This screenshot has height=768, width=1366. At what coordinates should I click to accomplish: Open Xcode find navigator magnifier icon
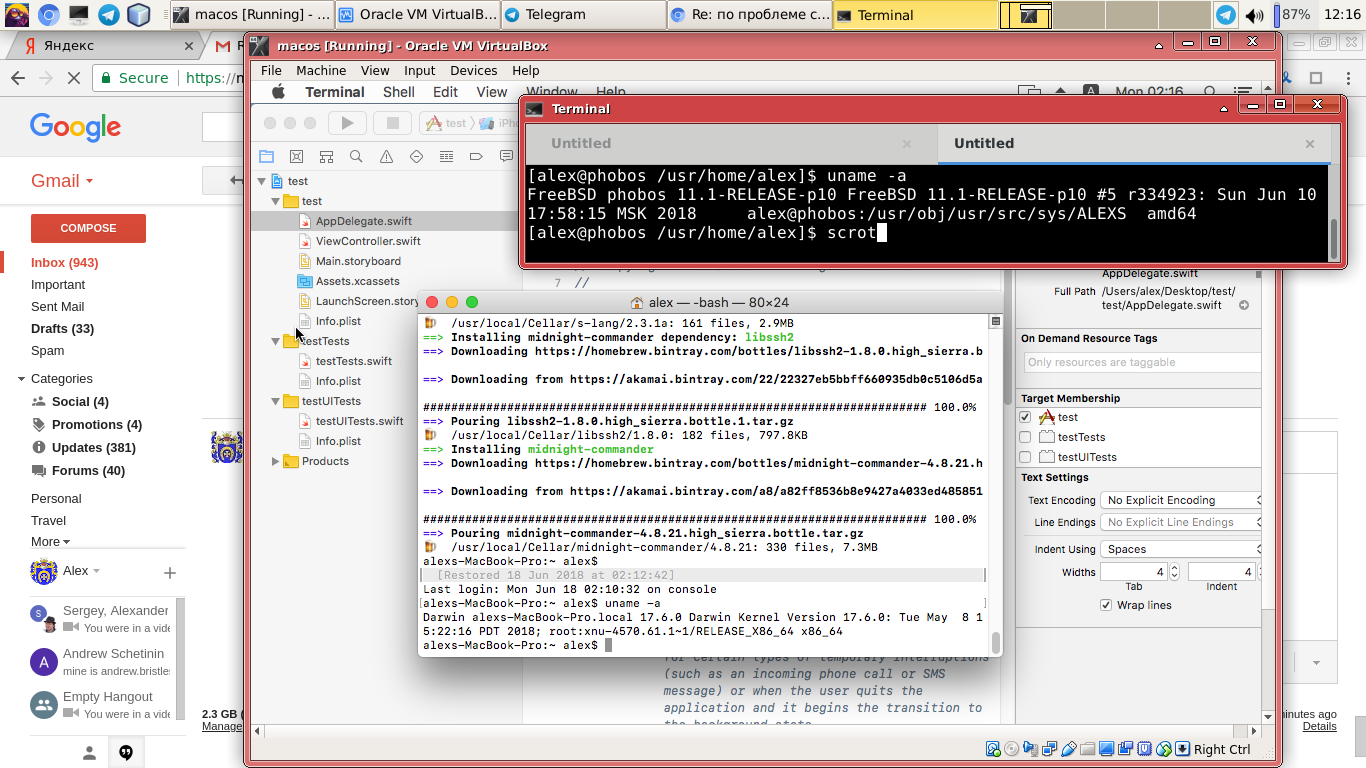tap(356, 157)
